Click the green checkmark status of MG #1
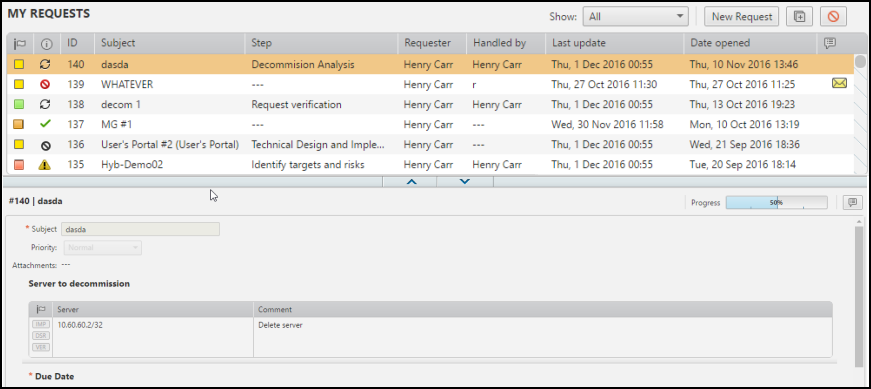Image resolution: width=871 pixels, height=389 pixels. [x=45, y=124]
